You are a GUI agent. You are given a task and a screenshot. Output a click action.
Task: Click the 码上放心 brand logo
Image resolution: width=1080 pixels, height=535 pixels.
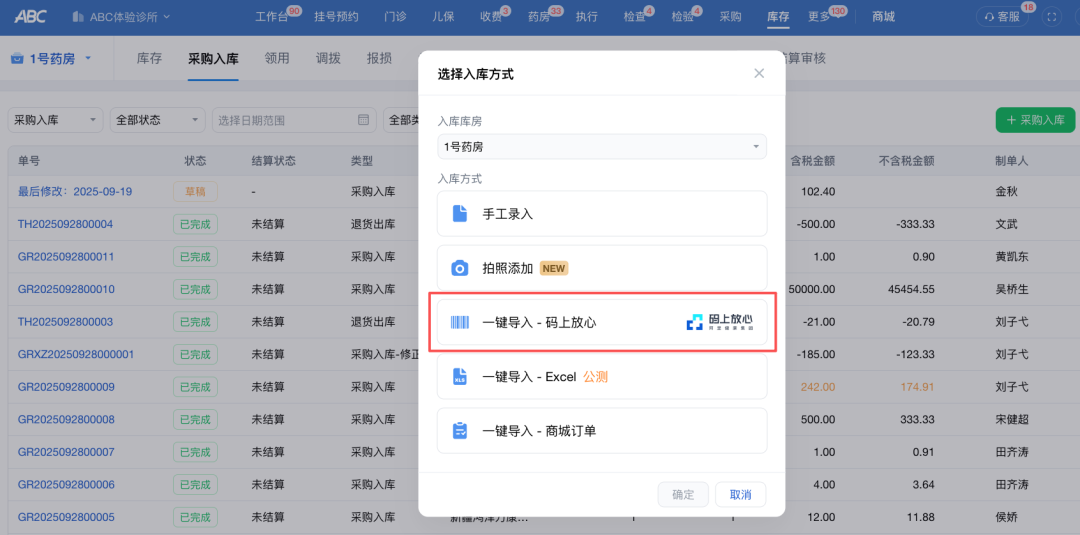[720, 322]
